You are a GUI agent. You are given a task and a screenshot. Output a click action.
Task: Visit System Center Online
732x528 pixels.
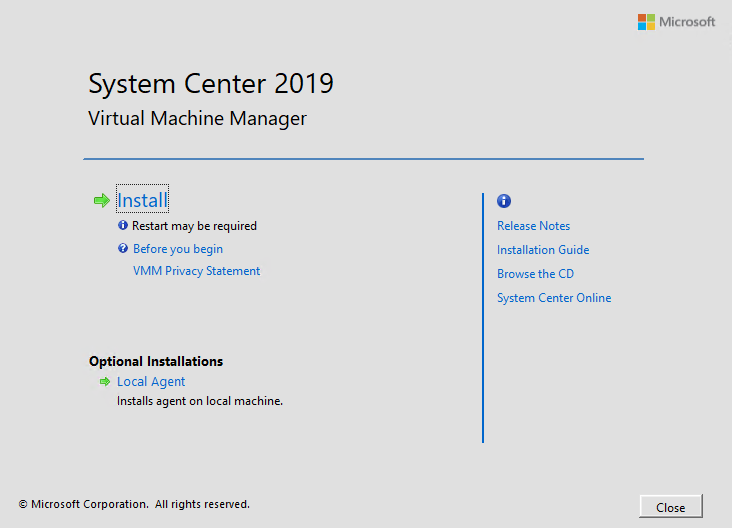tap(554, 298)
